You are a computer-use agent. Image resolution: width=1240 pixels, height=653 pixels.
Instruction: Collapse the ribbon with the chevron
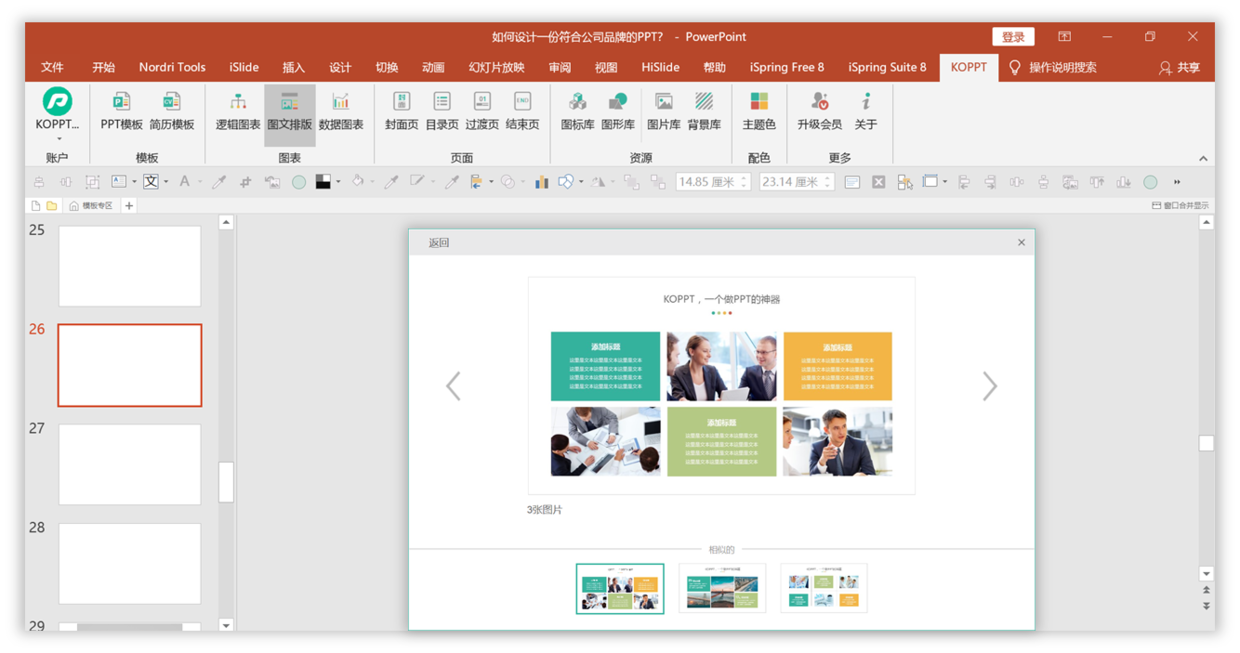[1203, 158]
